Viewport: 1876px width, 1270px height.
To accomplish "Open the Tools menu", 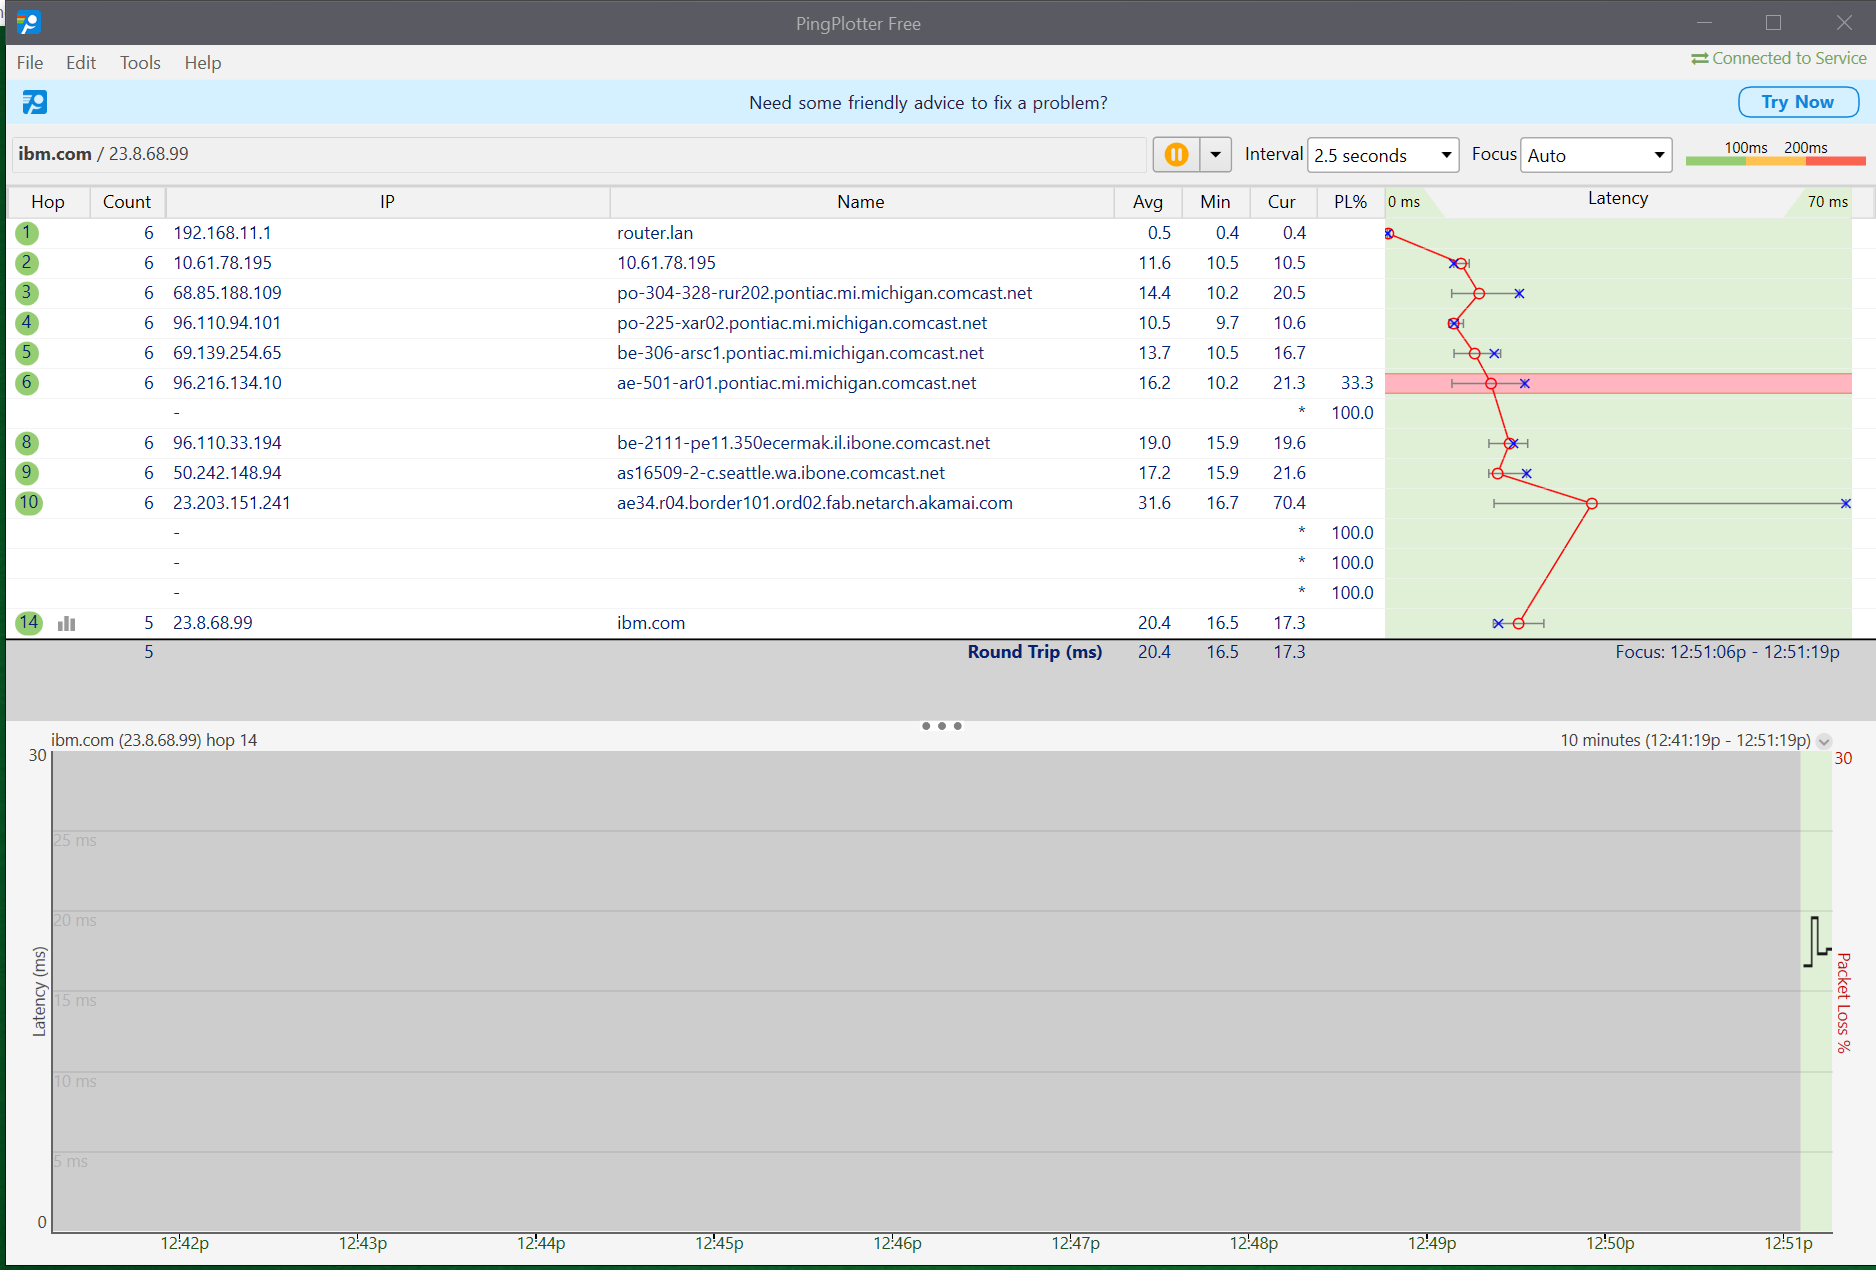I will (x=140, y=63).
